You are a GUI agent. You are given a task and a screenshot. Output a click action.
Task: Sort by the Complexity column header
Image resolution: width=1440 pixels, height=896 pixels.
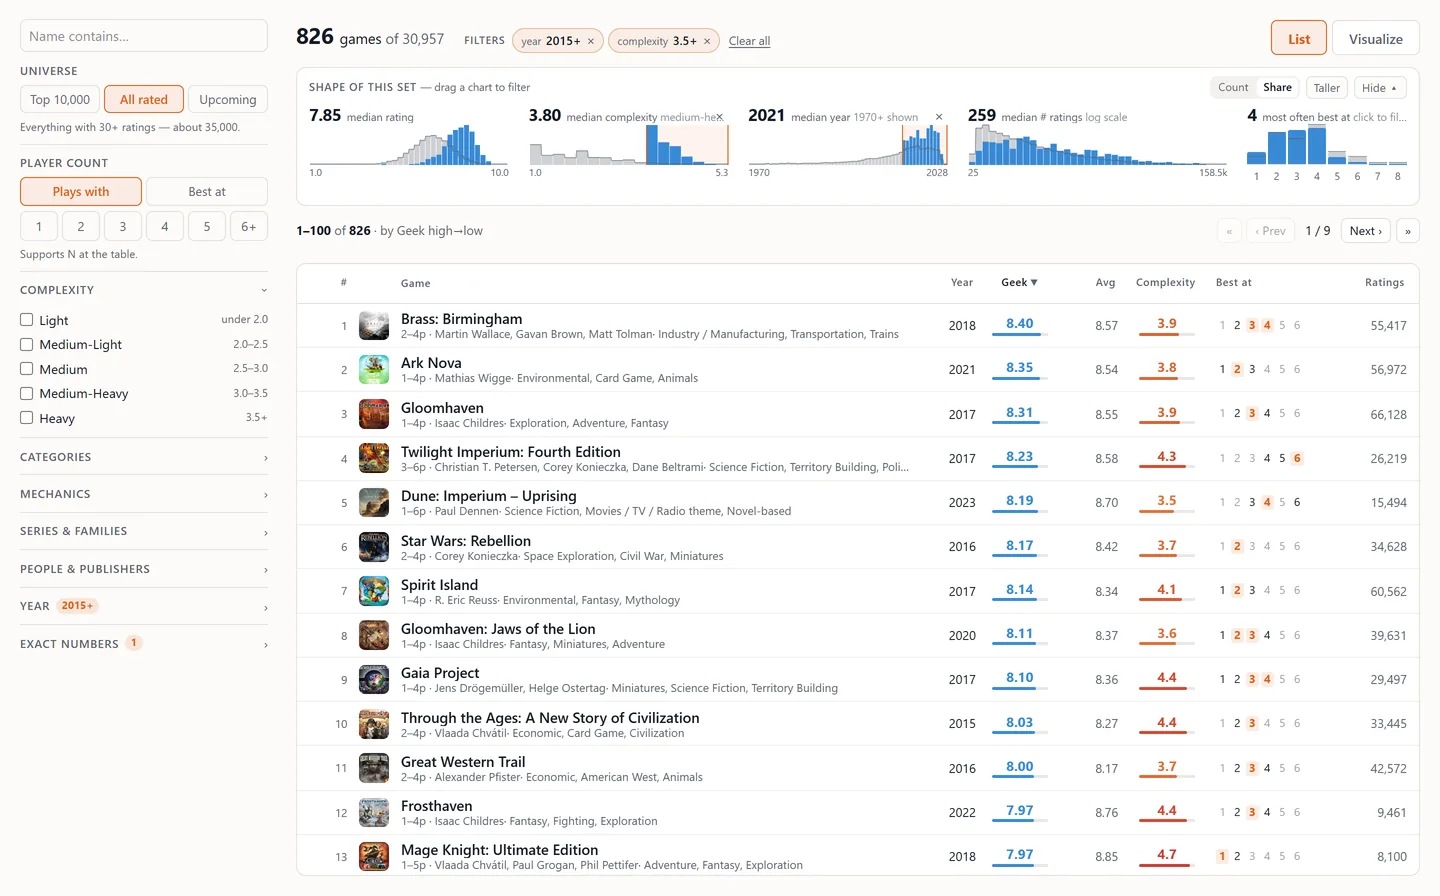(x=1165, y=283)
